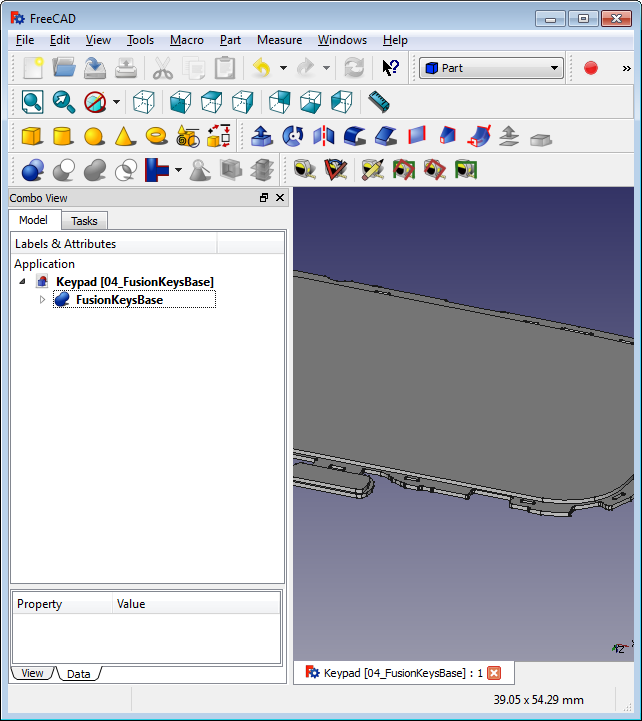
Task: Extrude the selected sketch
Action: tap(262, 136)
